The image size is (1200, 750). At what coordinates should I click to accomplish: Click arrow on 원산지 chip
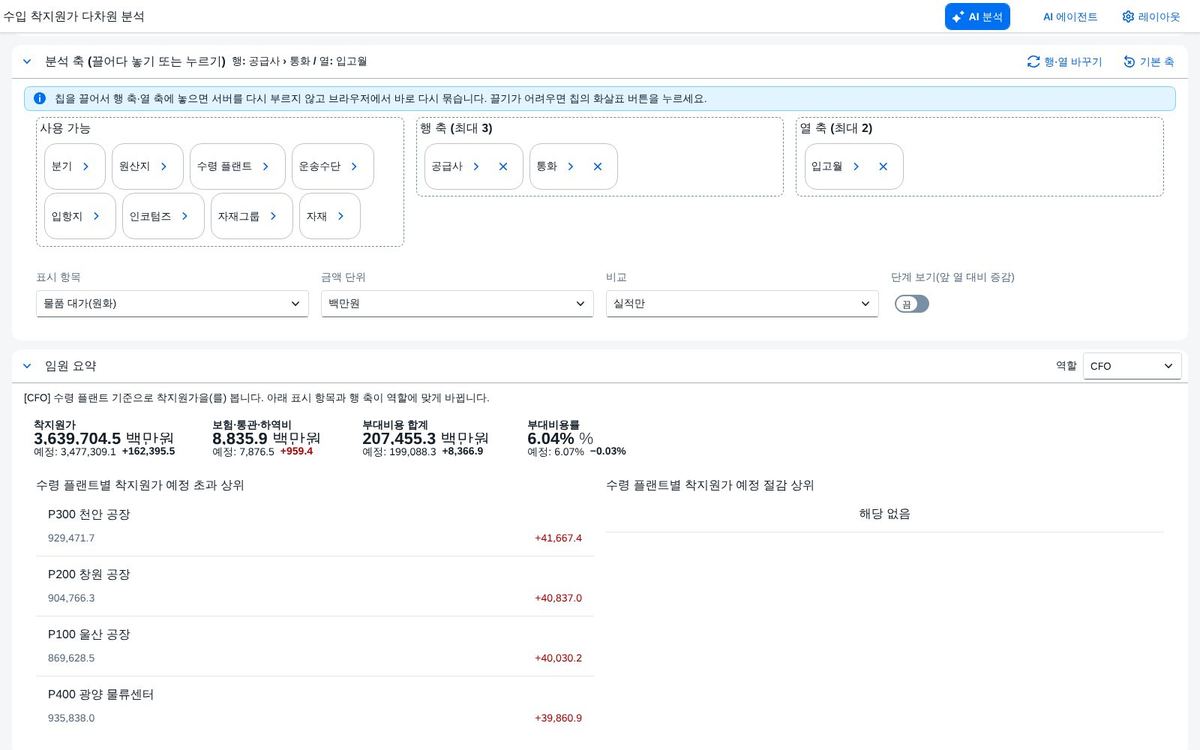[x=164, y=167]
